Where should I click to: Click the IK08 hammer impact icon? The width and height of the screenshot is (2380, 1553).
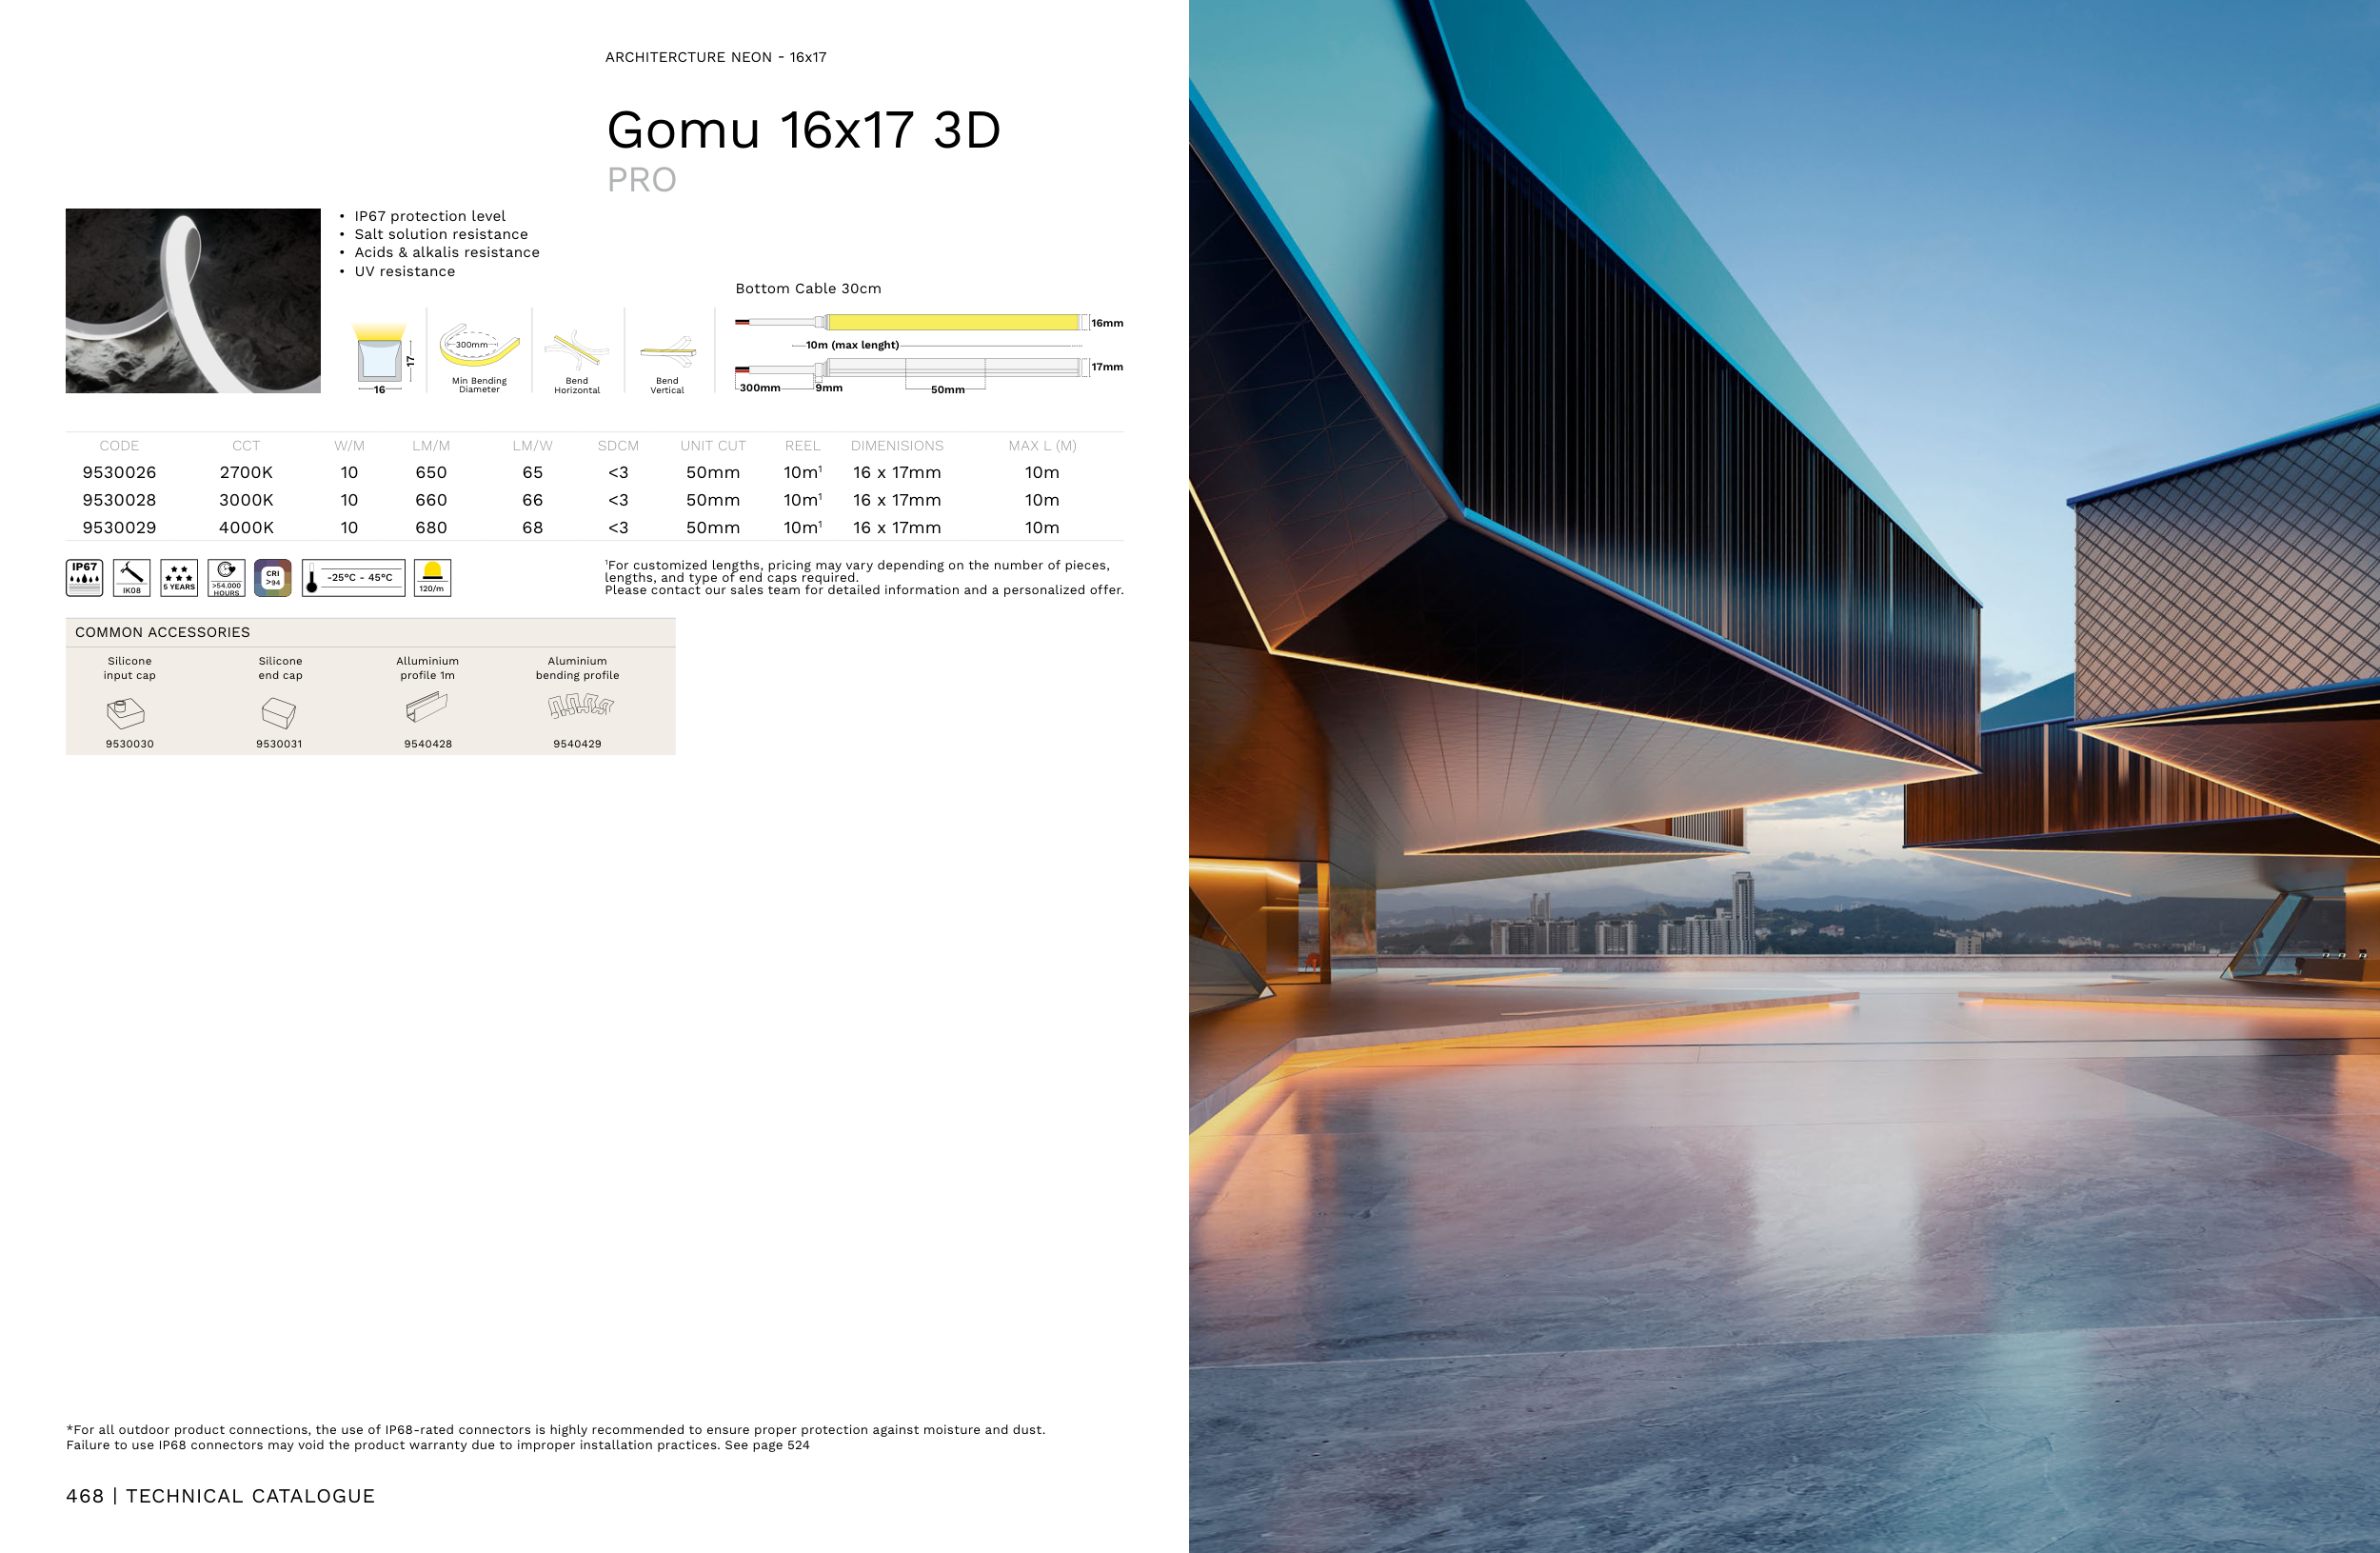click(131, 578)
